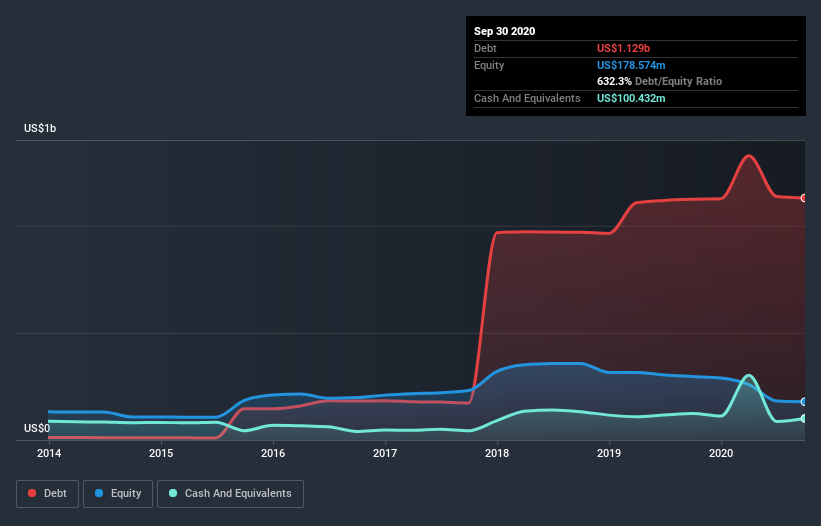
Task: Click the 2015 axis label
Action: pyautogui.click(x=161, y=453)
